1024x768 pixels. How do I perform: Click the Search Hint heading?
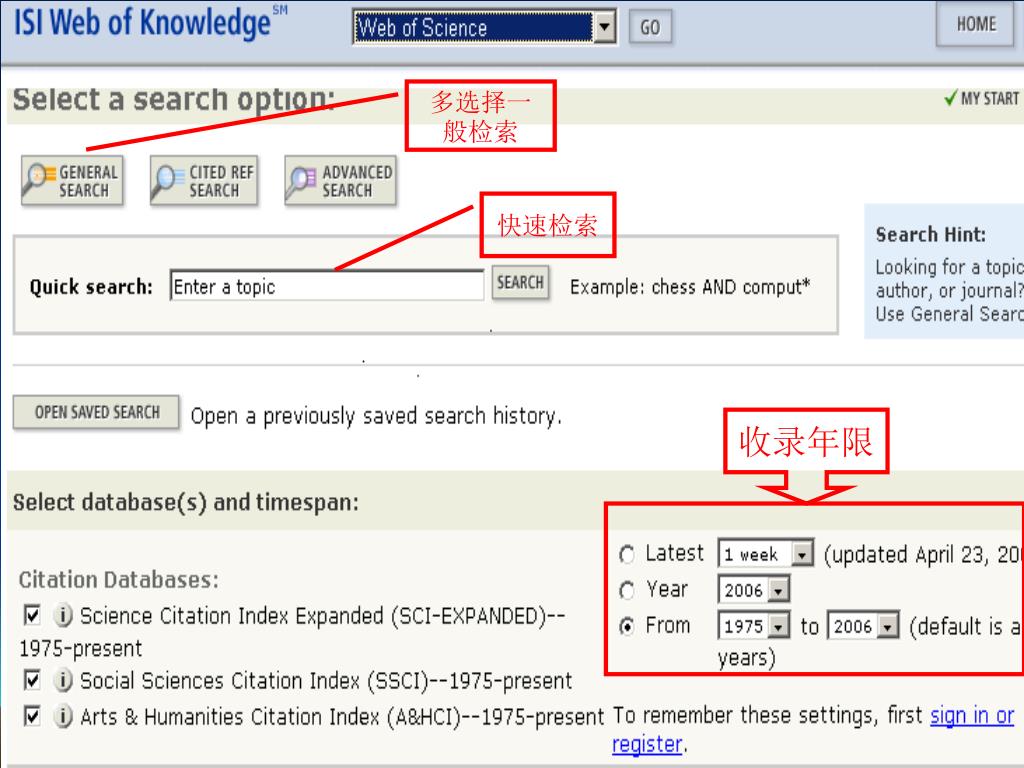point(931,234)
